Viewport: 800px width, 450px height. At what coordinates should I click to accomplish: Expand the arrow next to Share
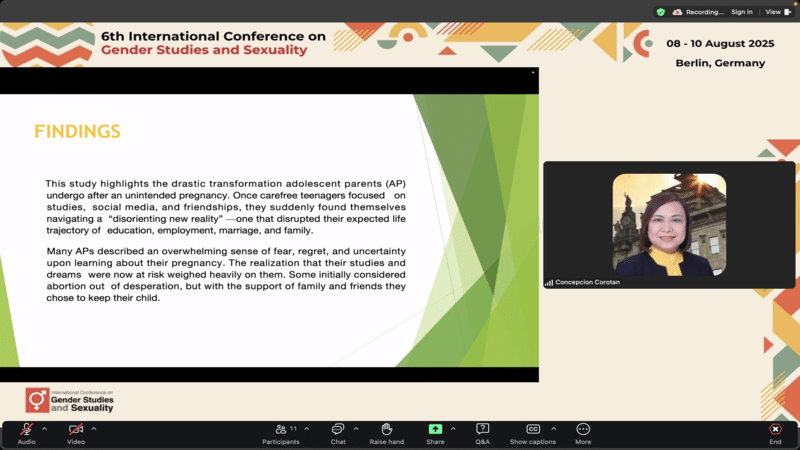[x=453, y=428]
